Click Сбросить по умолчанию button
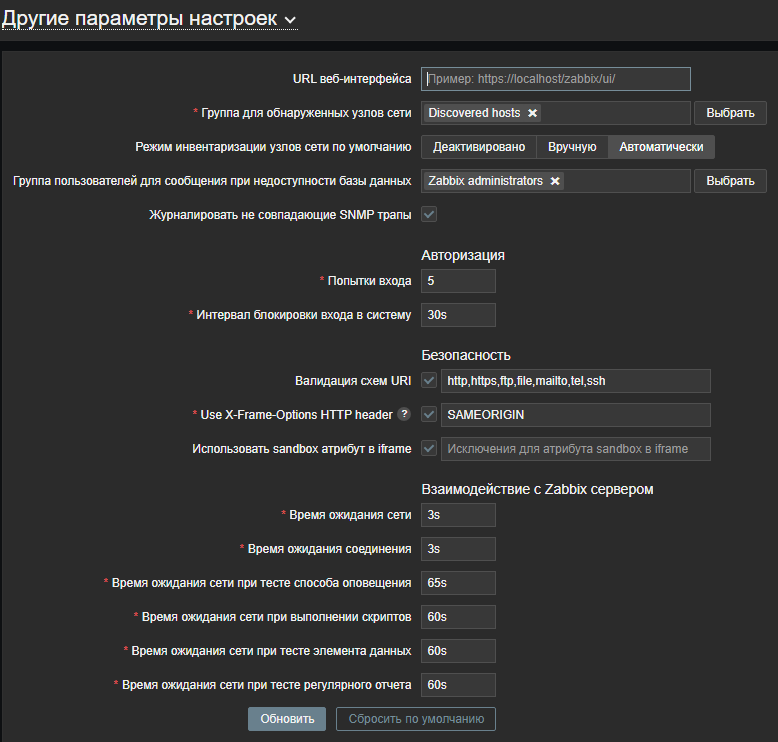Screen dimensions: 778x742 [415, 719]
